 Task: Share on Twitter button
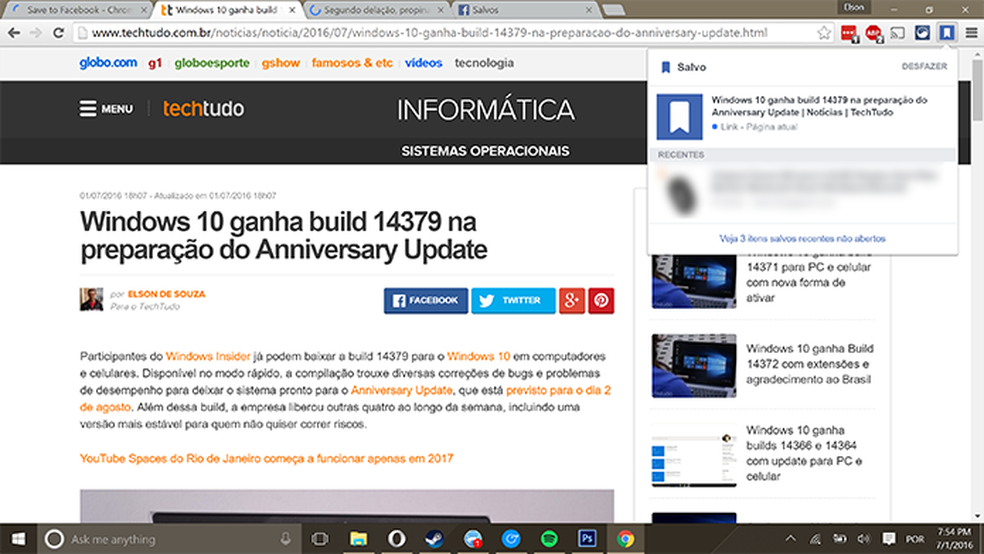point(513,301)
